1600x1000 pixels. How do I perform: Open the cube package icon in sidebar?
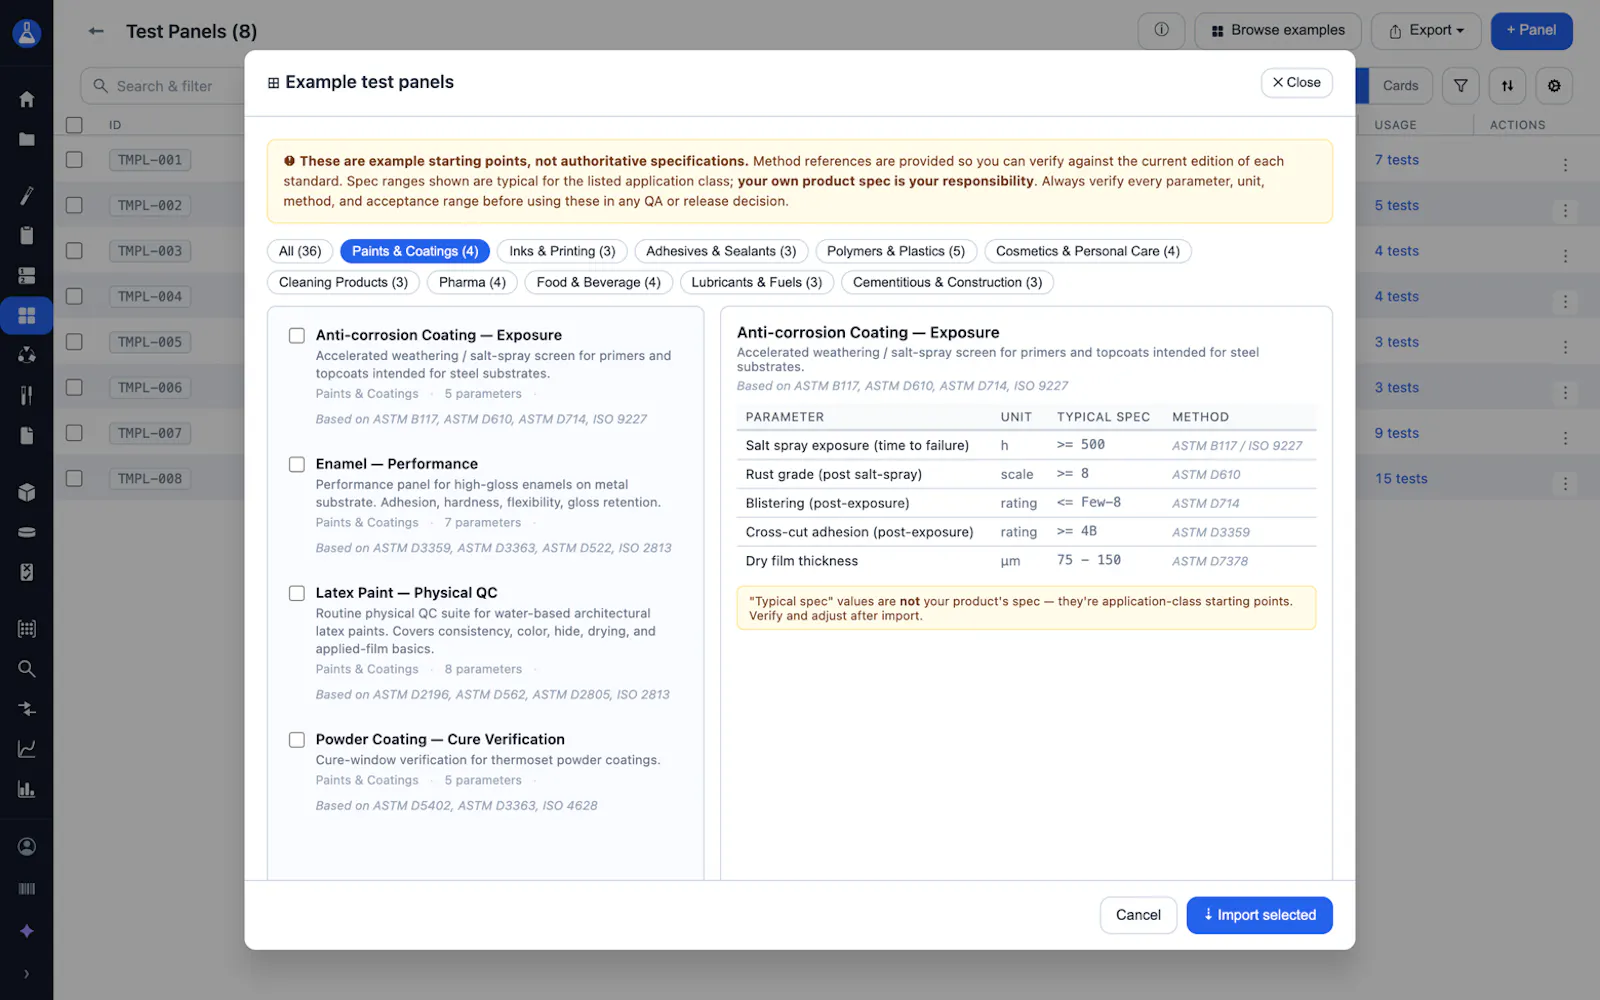[27, 492]
